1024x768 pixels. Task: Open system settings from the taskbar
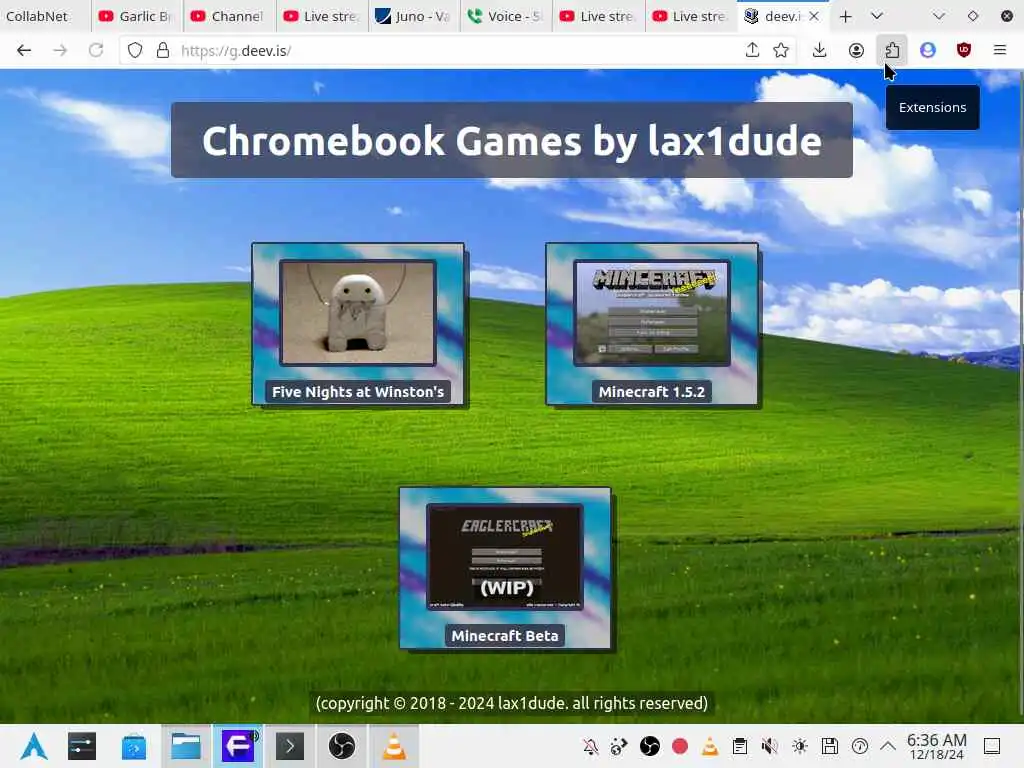pos(82,746)
